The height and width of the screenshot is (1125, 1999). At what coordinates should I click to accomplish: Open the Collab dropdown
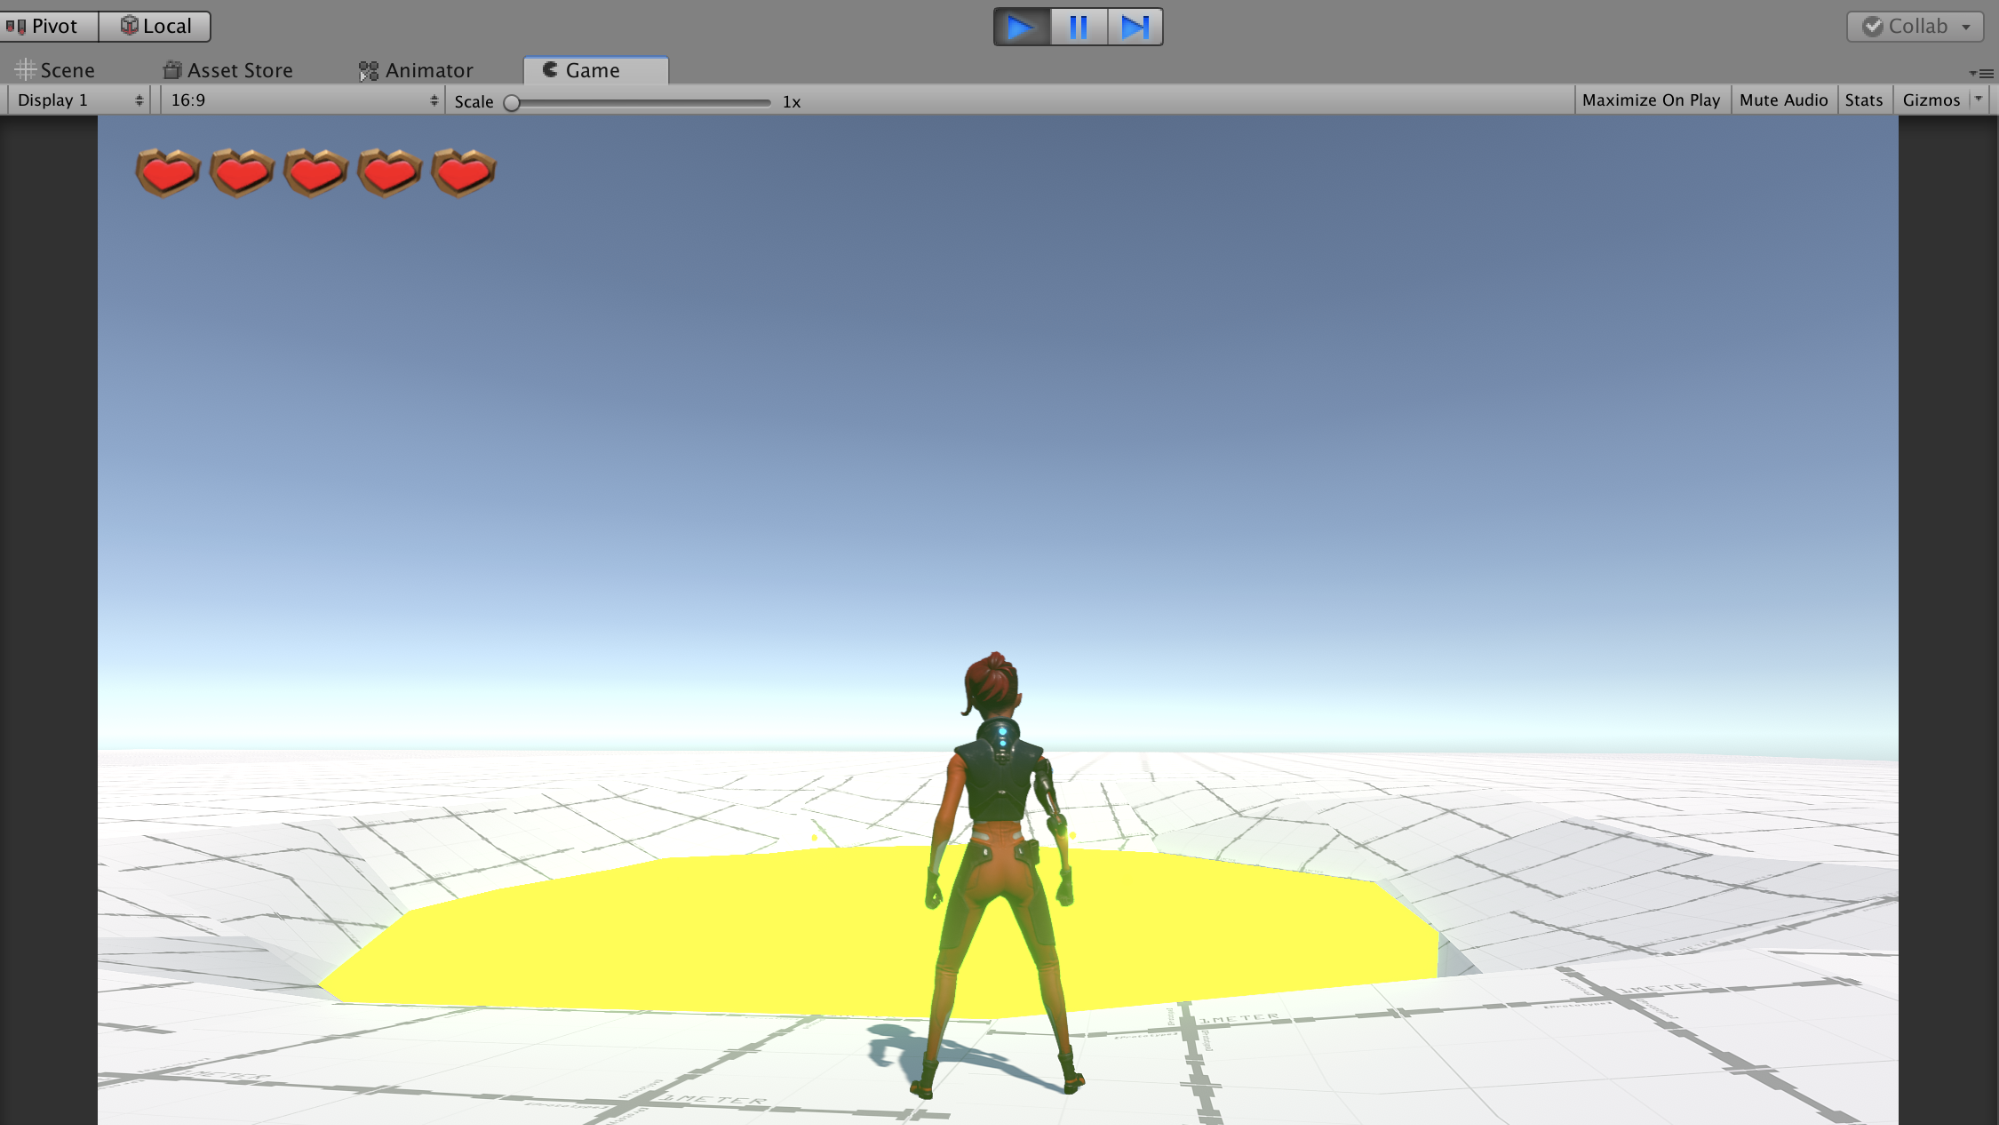[1915, 27]
